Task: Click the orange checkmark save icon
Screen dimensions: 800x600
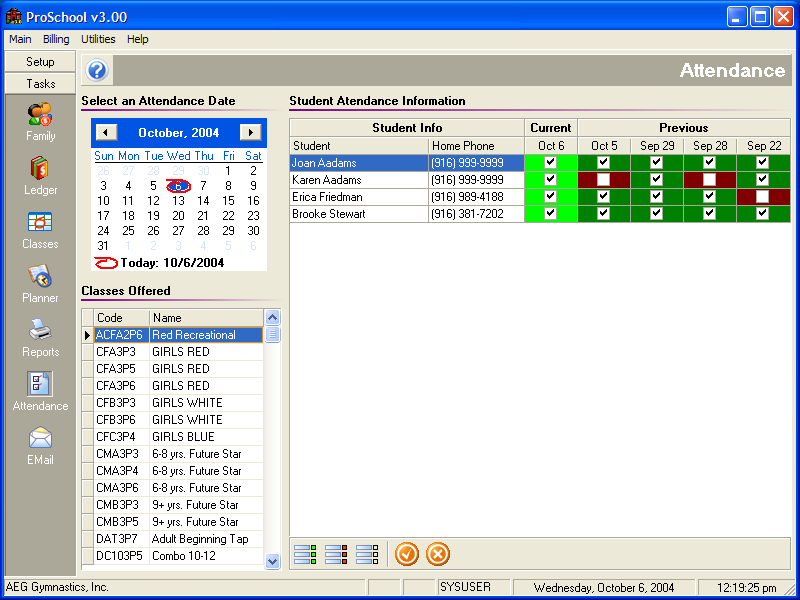Action: pos(407,553)
